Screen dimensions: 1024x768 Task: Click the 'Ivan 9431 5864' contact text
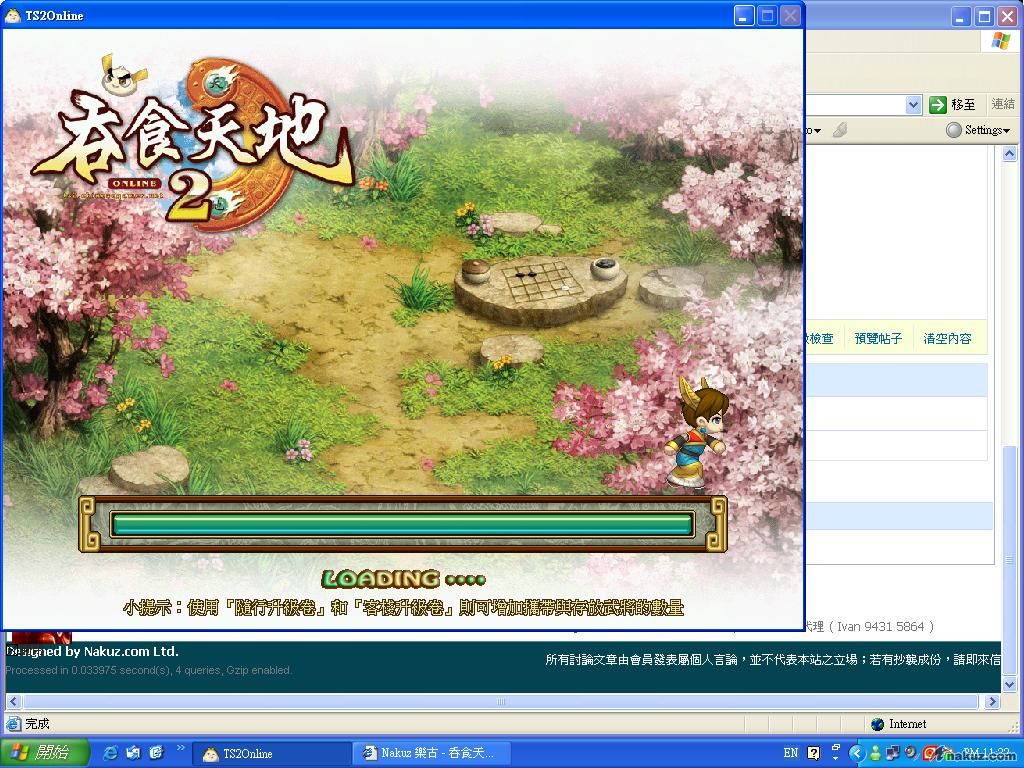pos(881,626)
